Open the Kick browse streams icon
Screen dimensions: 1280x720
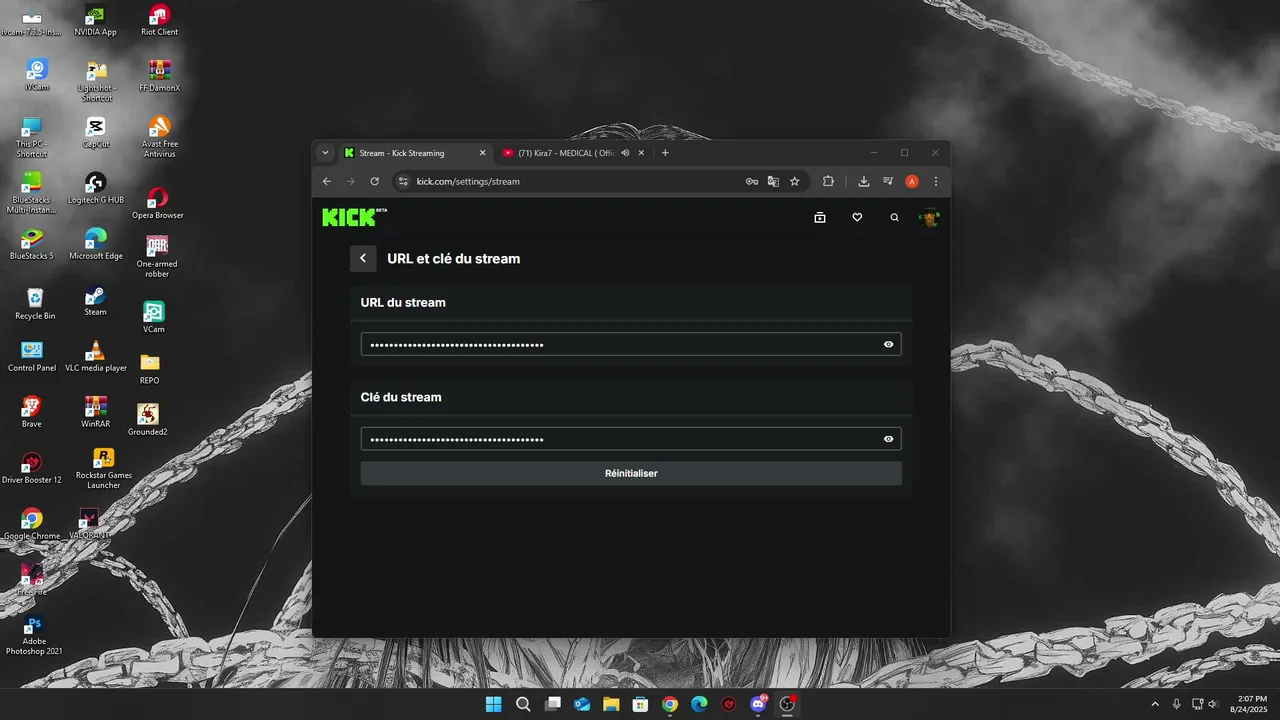coord(820,217)
